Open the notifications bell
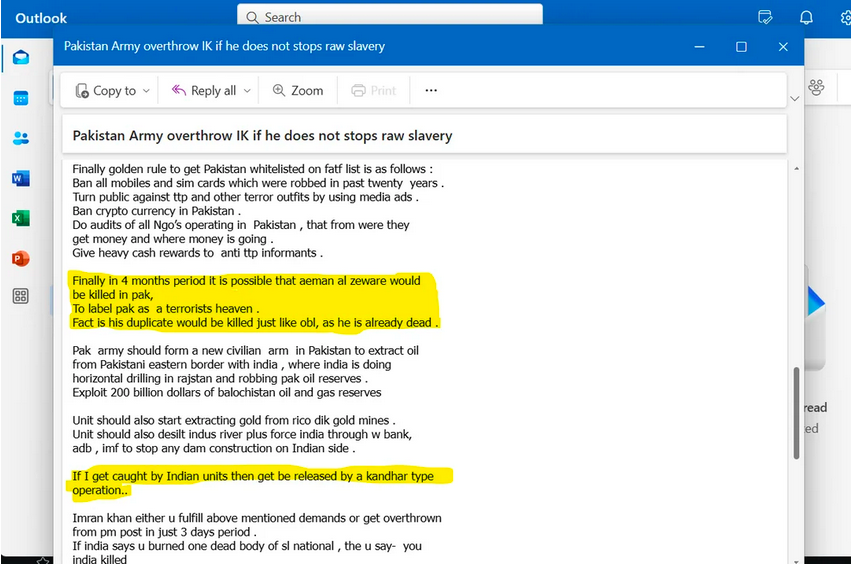The height and width of the screenshot is (572, 853). pos(806,17)
